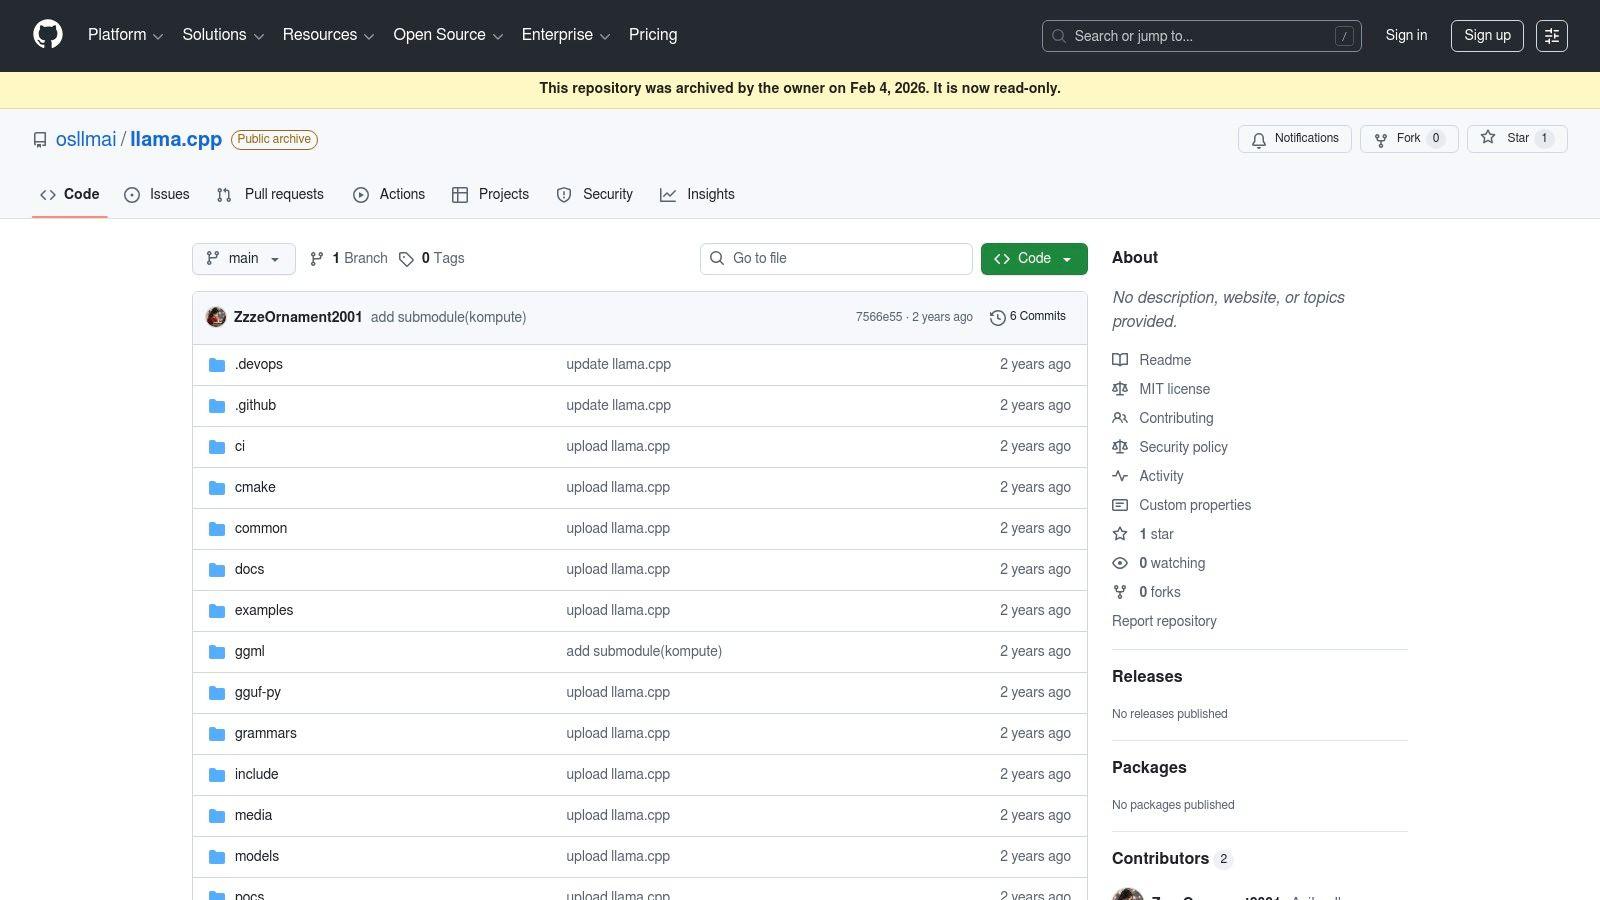Click the ZzzeOrnament2001 avatar in the commit header
This screenshot has height=900, width=1600.
point(216,317)
